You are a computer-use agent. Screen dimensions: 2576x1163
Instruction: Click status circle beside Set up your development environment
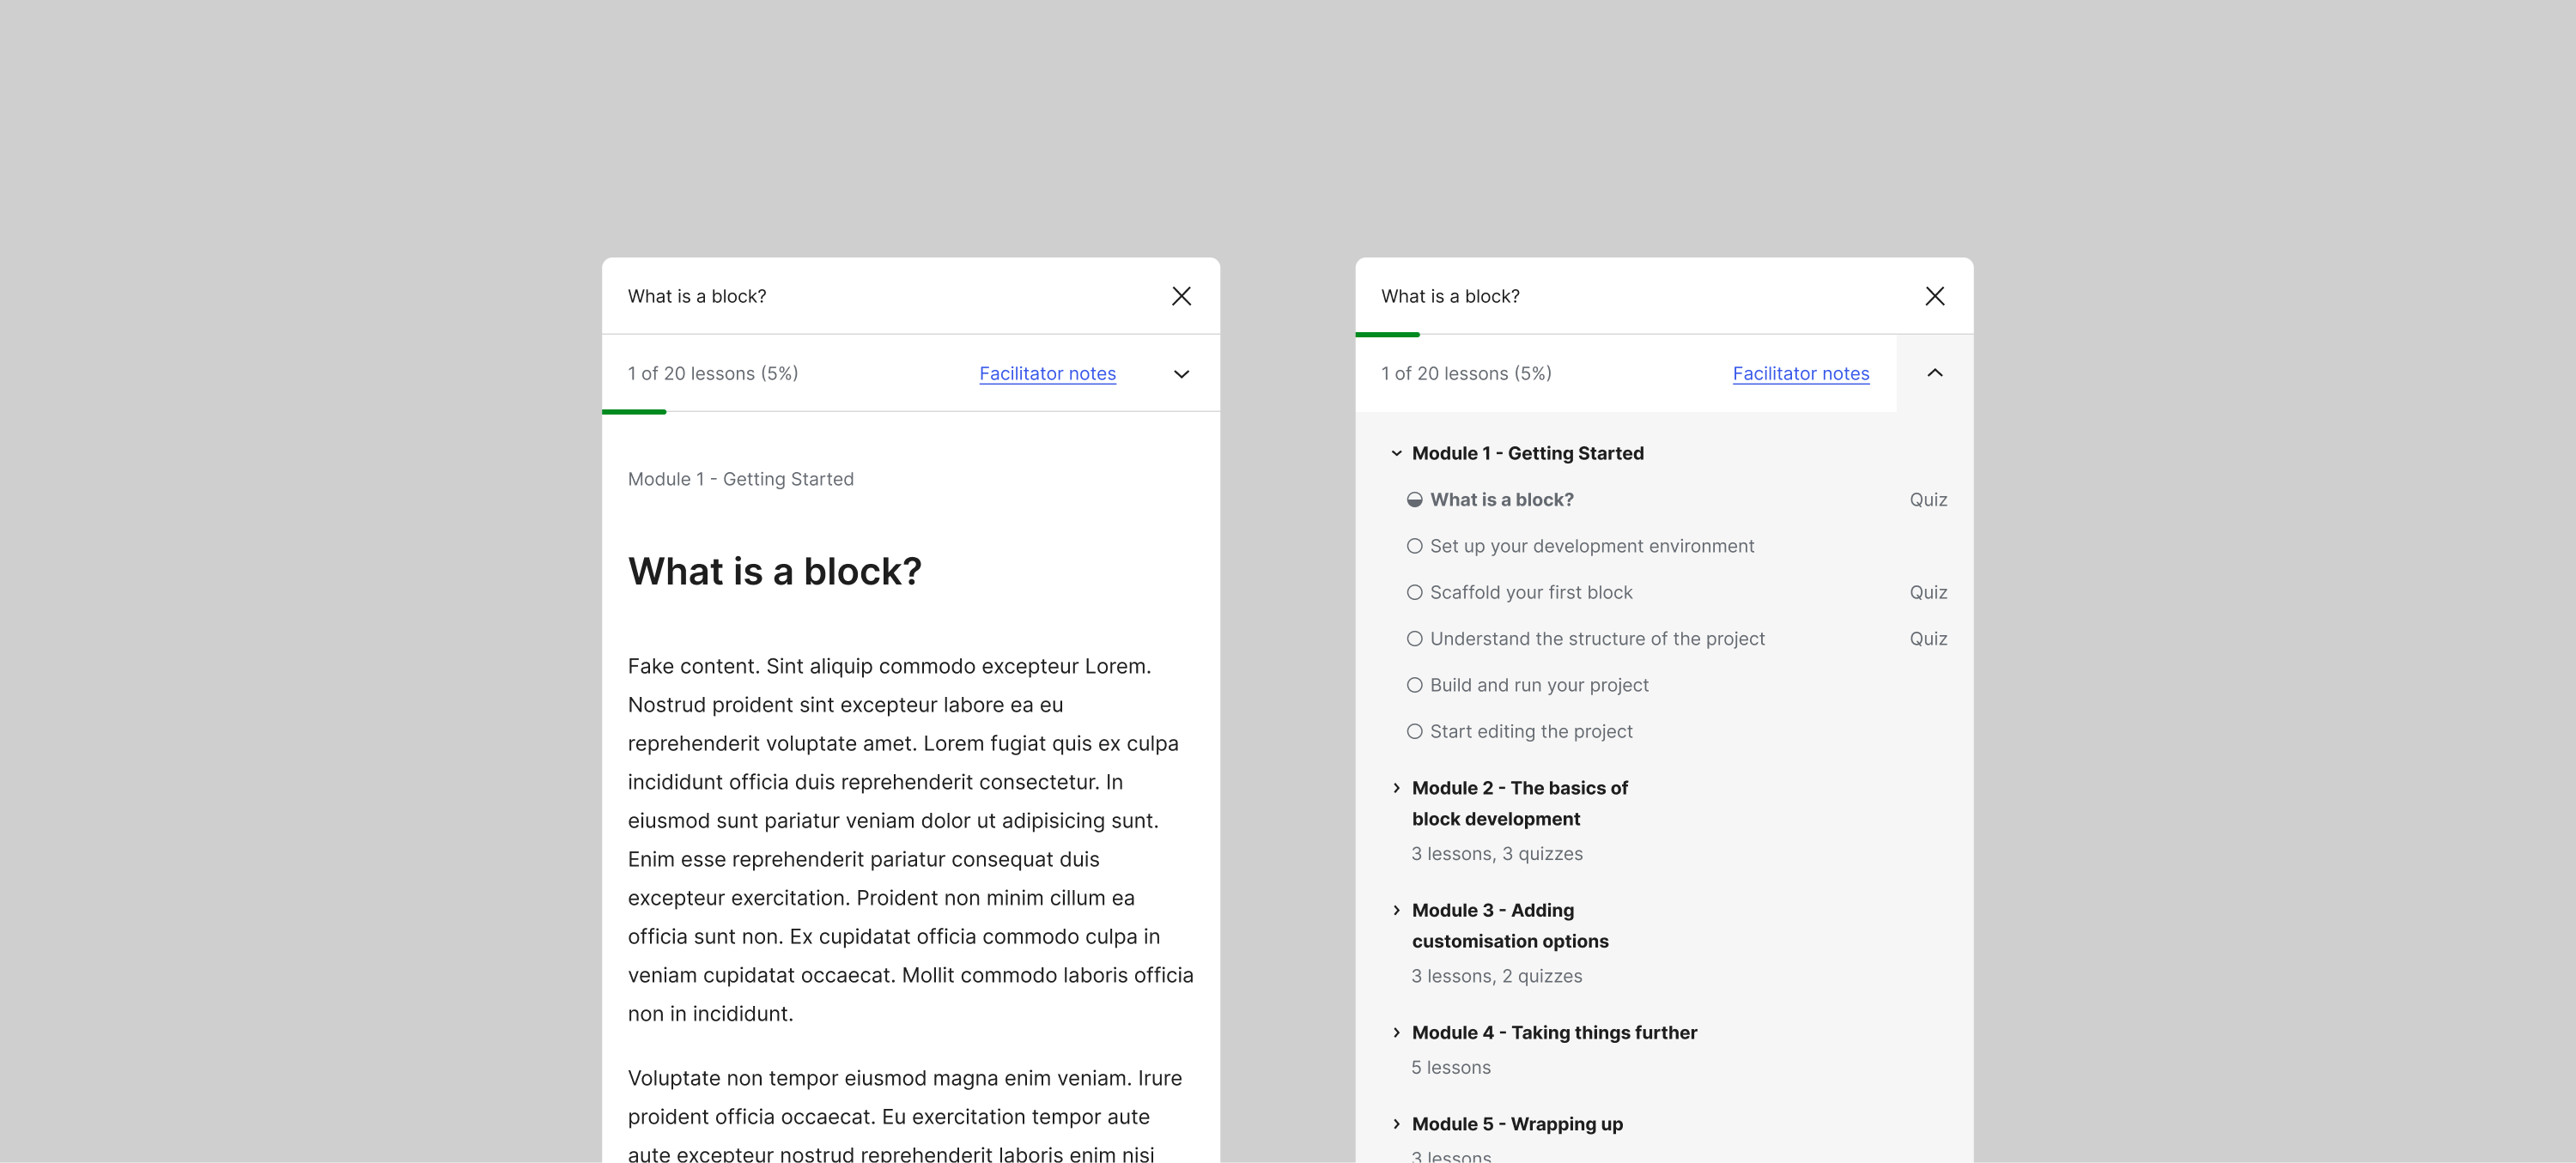[1414, 546]
